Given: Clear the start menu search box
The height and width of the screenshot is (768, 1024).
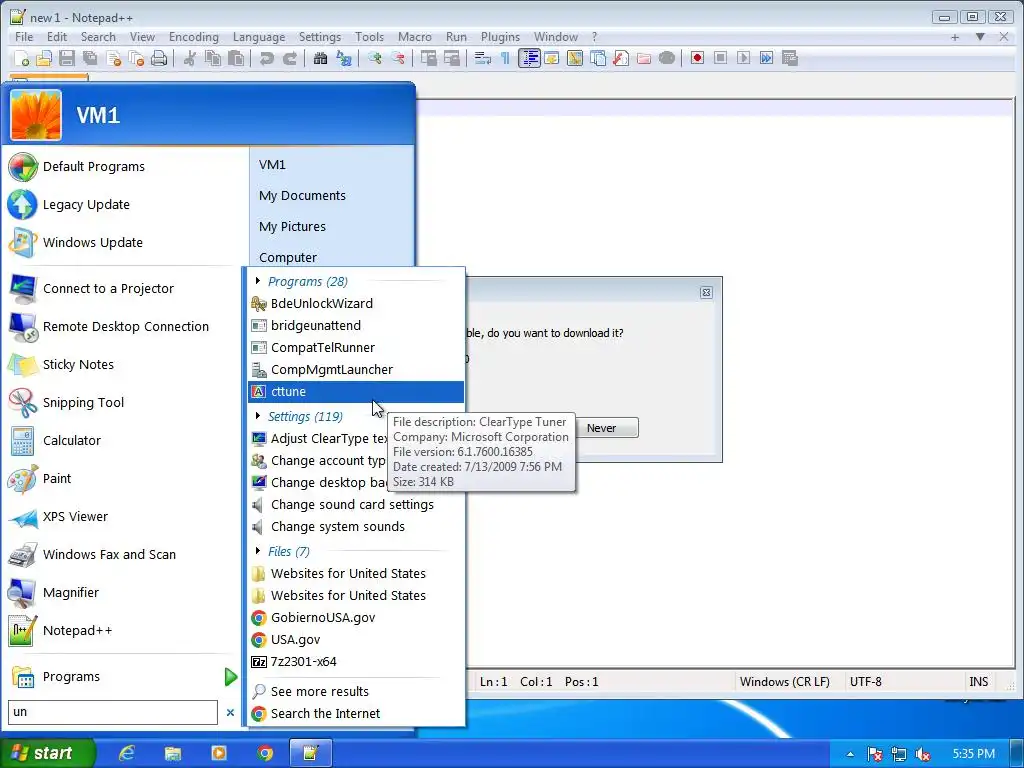Looking at the screenshot, I should 230,712.
